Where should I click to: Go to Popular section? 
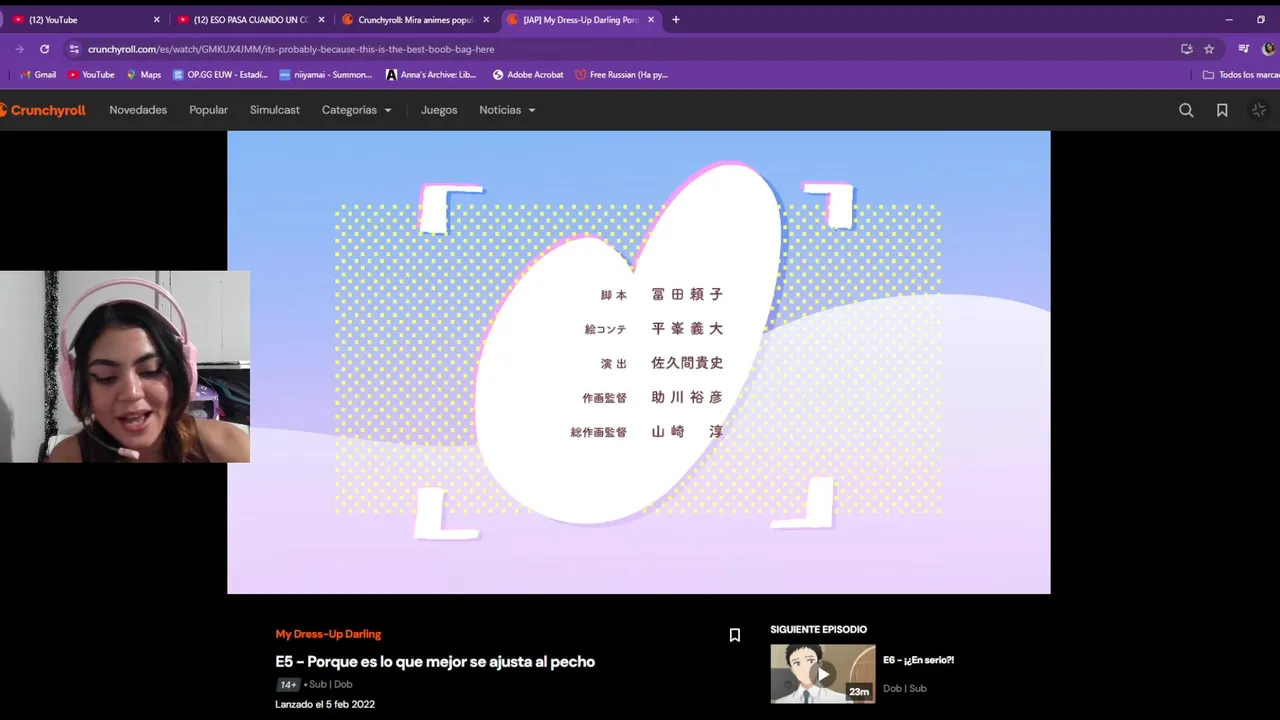tap(209, 110)
